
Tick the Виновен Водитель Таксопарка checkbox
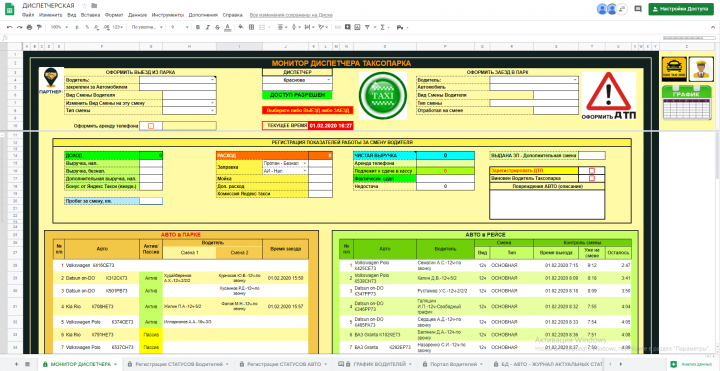[x=591, y=178]
